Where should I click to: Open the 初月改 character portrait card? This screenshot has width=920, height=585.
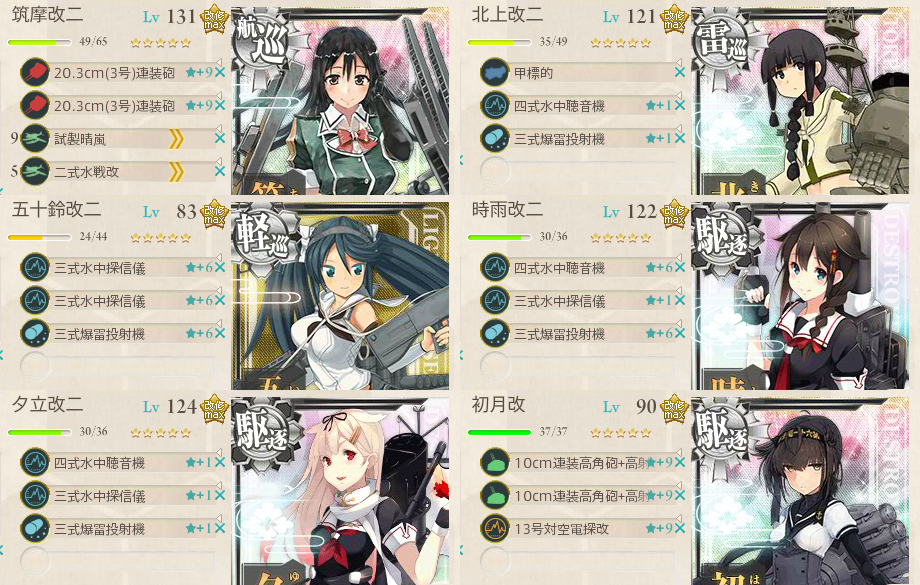pos(800,491)
